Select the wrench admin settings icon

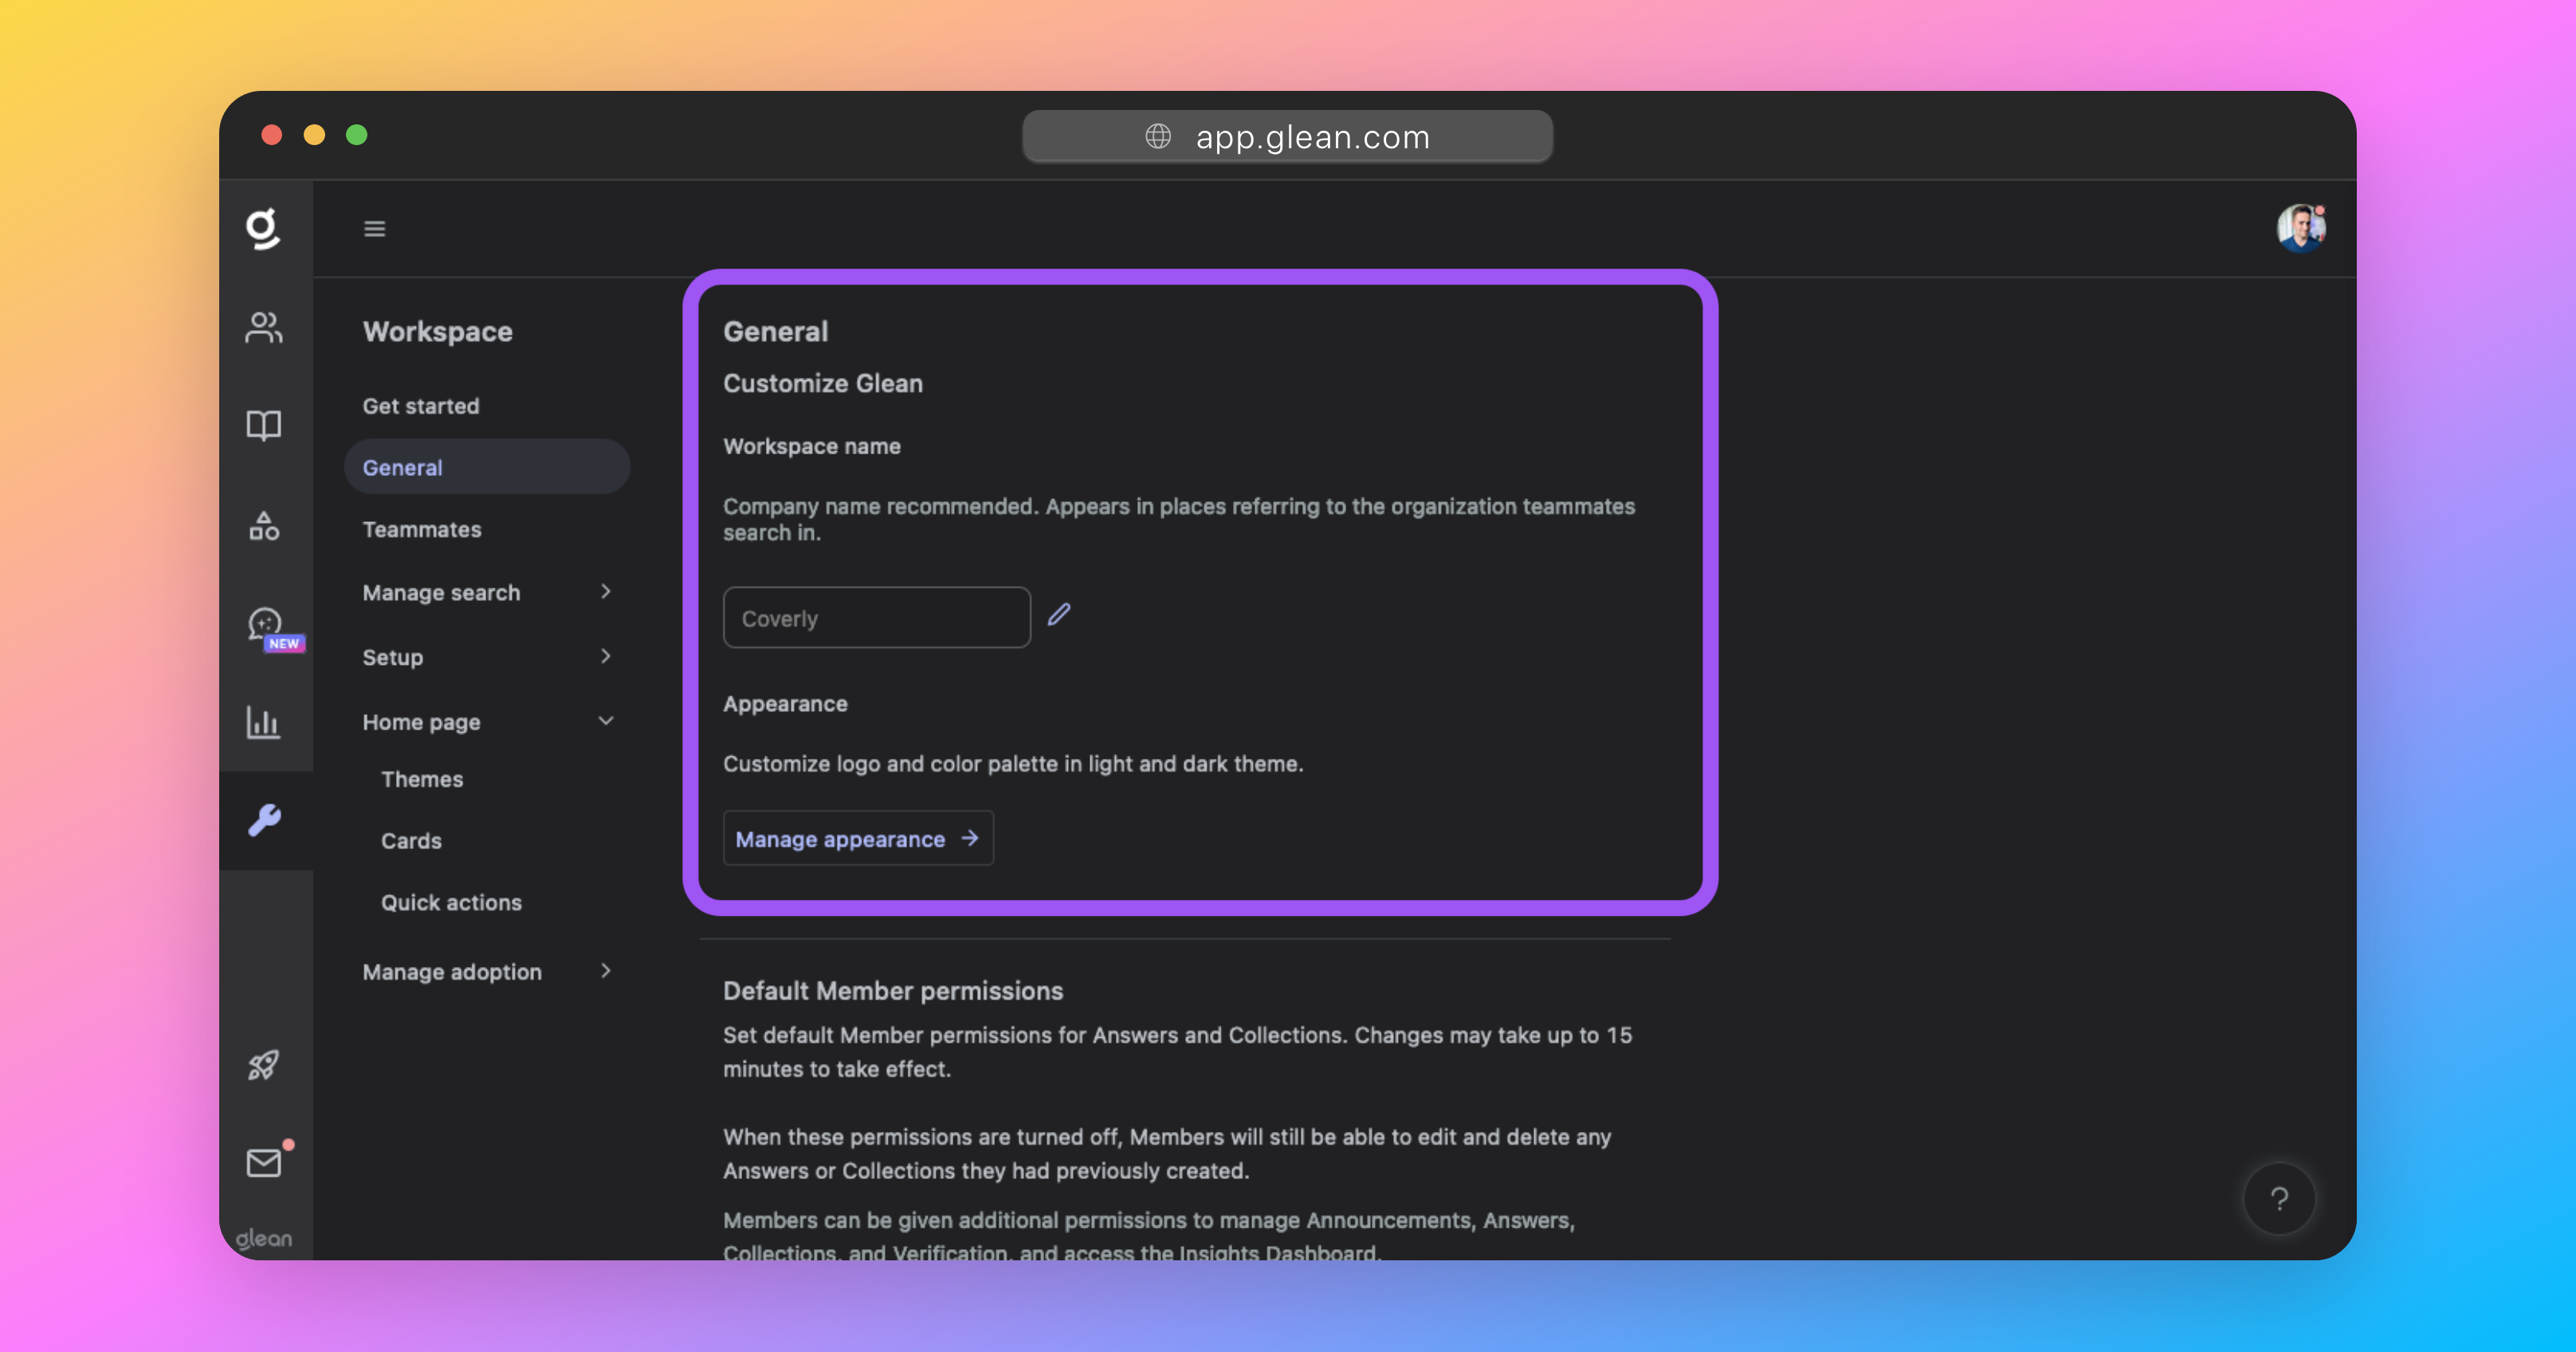click(266, 822)
